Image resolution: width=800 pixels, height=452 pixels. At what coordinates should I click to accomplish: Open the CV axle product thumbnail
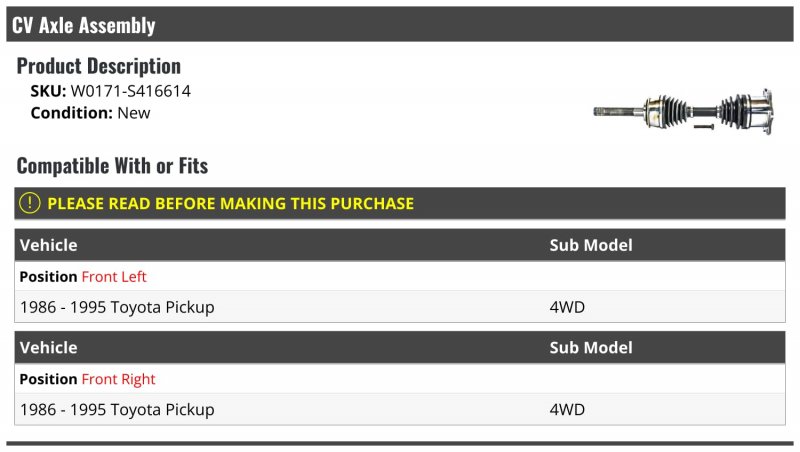pos(684,112)
